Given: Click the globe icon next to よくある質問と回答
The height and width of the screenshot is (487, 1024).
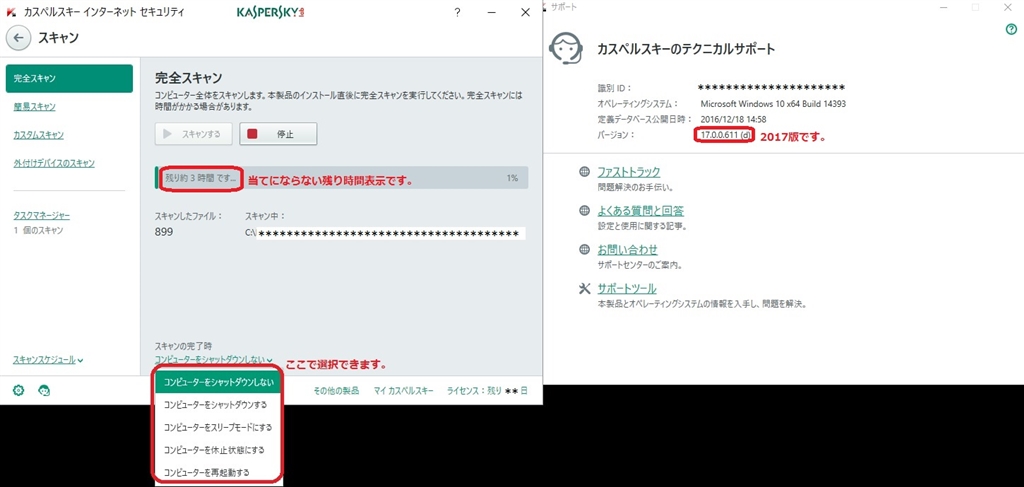Looking at the screenshot, I should 584,211.
